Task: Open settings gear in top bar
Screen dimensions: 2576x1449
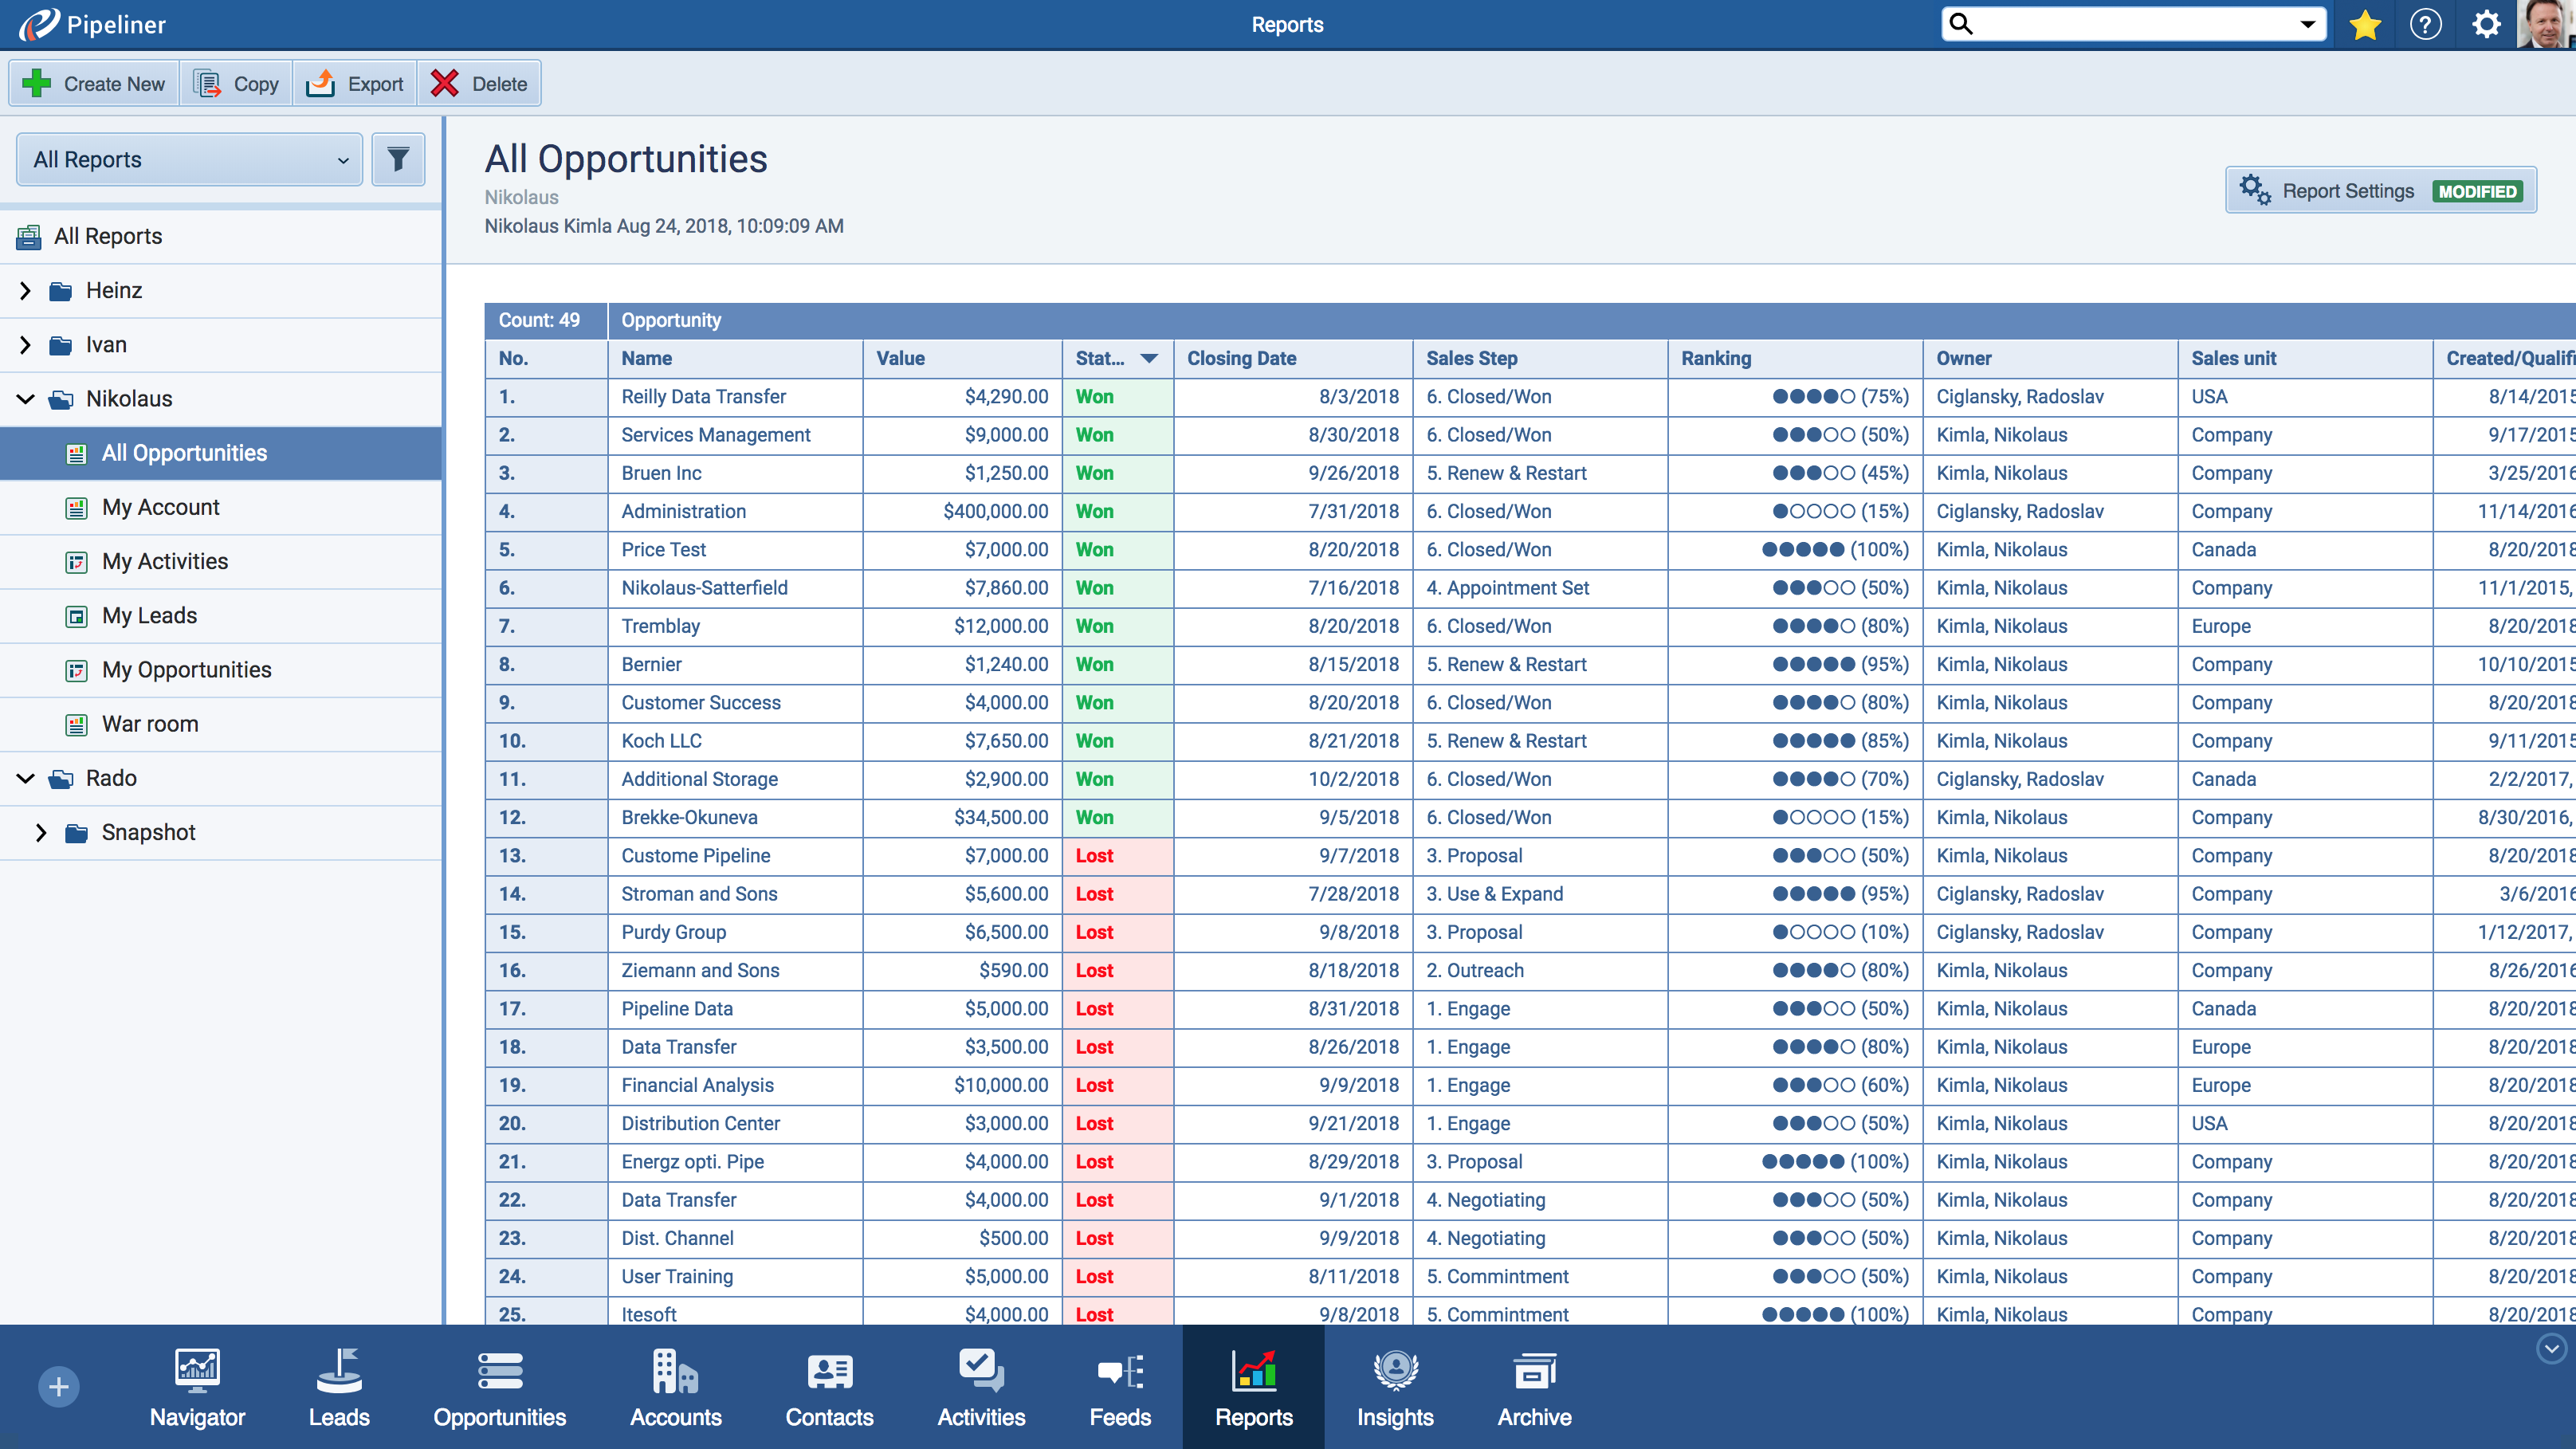Action: point(2486,25)
